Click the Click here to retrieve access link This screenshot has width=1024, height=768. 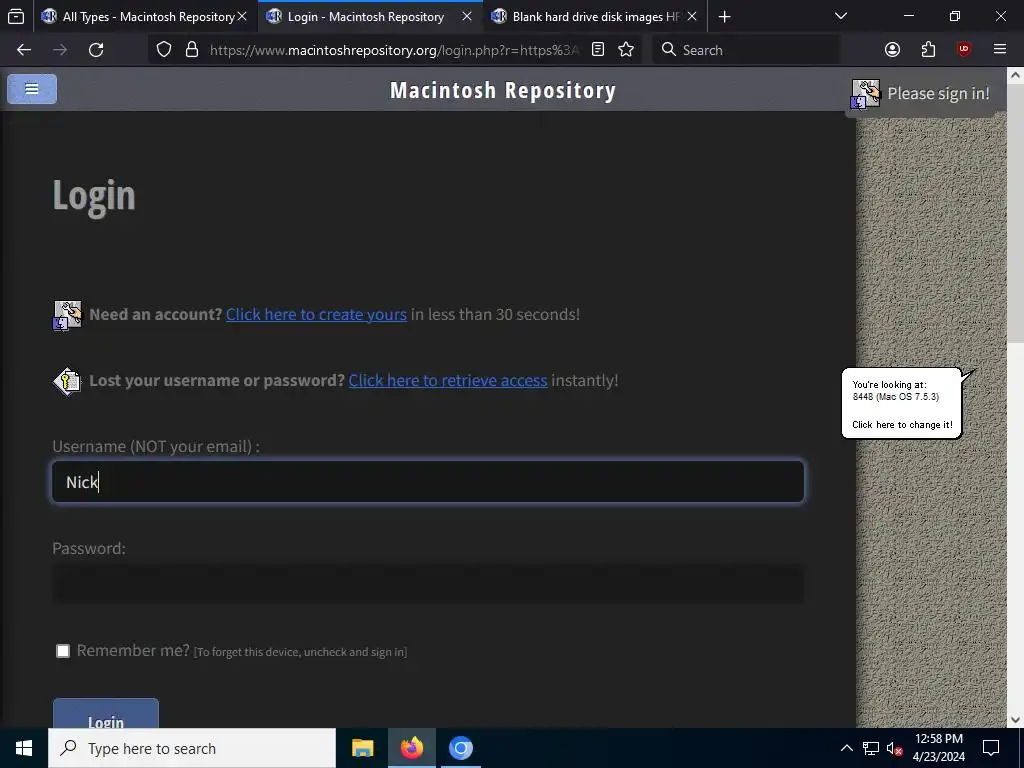tap(448, 380)
